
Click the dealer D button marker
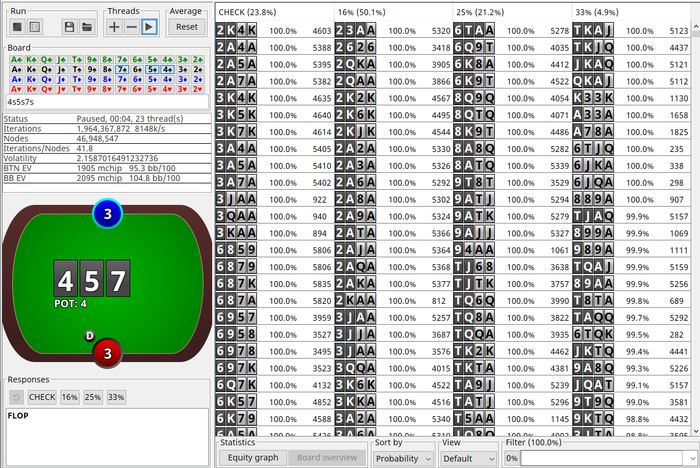tap(90, 336)
